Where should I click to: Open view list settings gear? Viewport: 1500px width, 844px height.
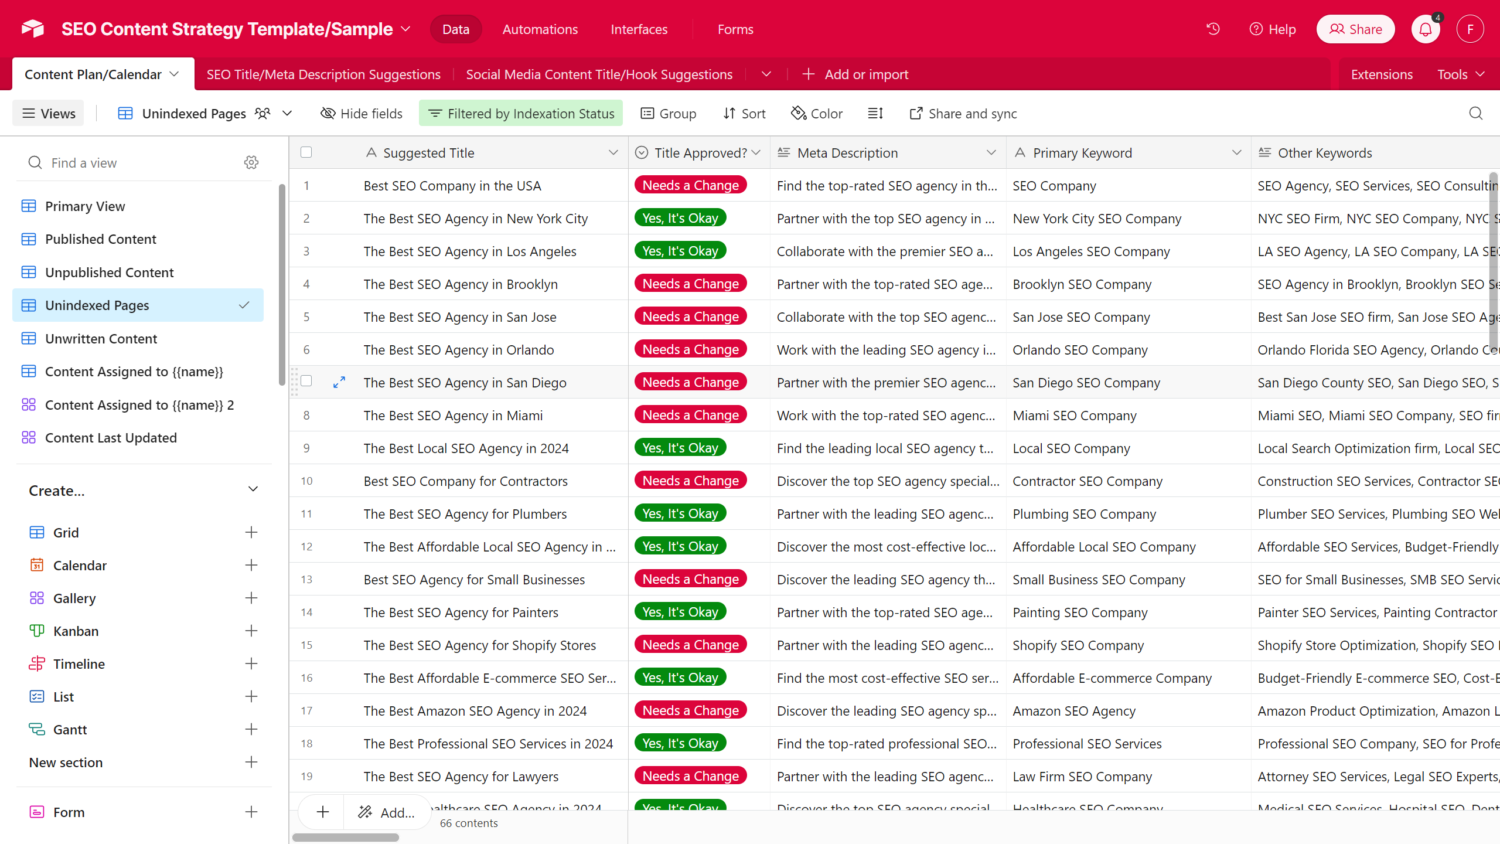click(x=251, y=163)
